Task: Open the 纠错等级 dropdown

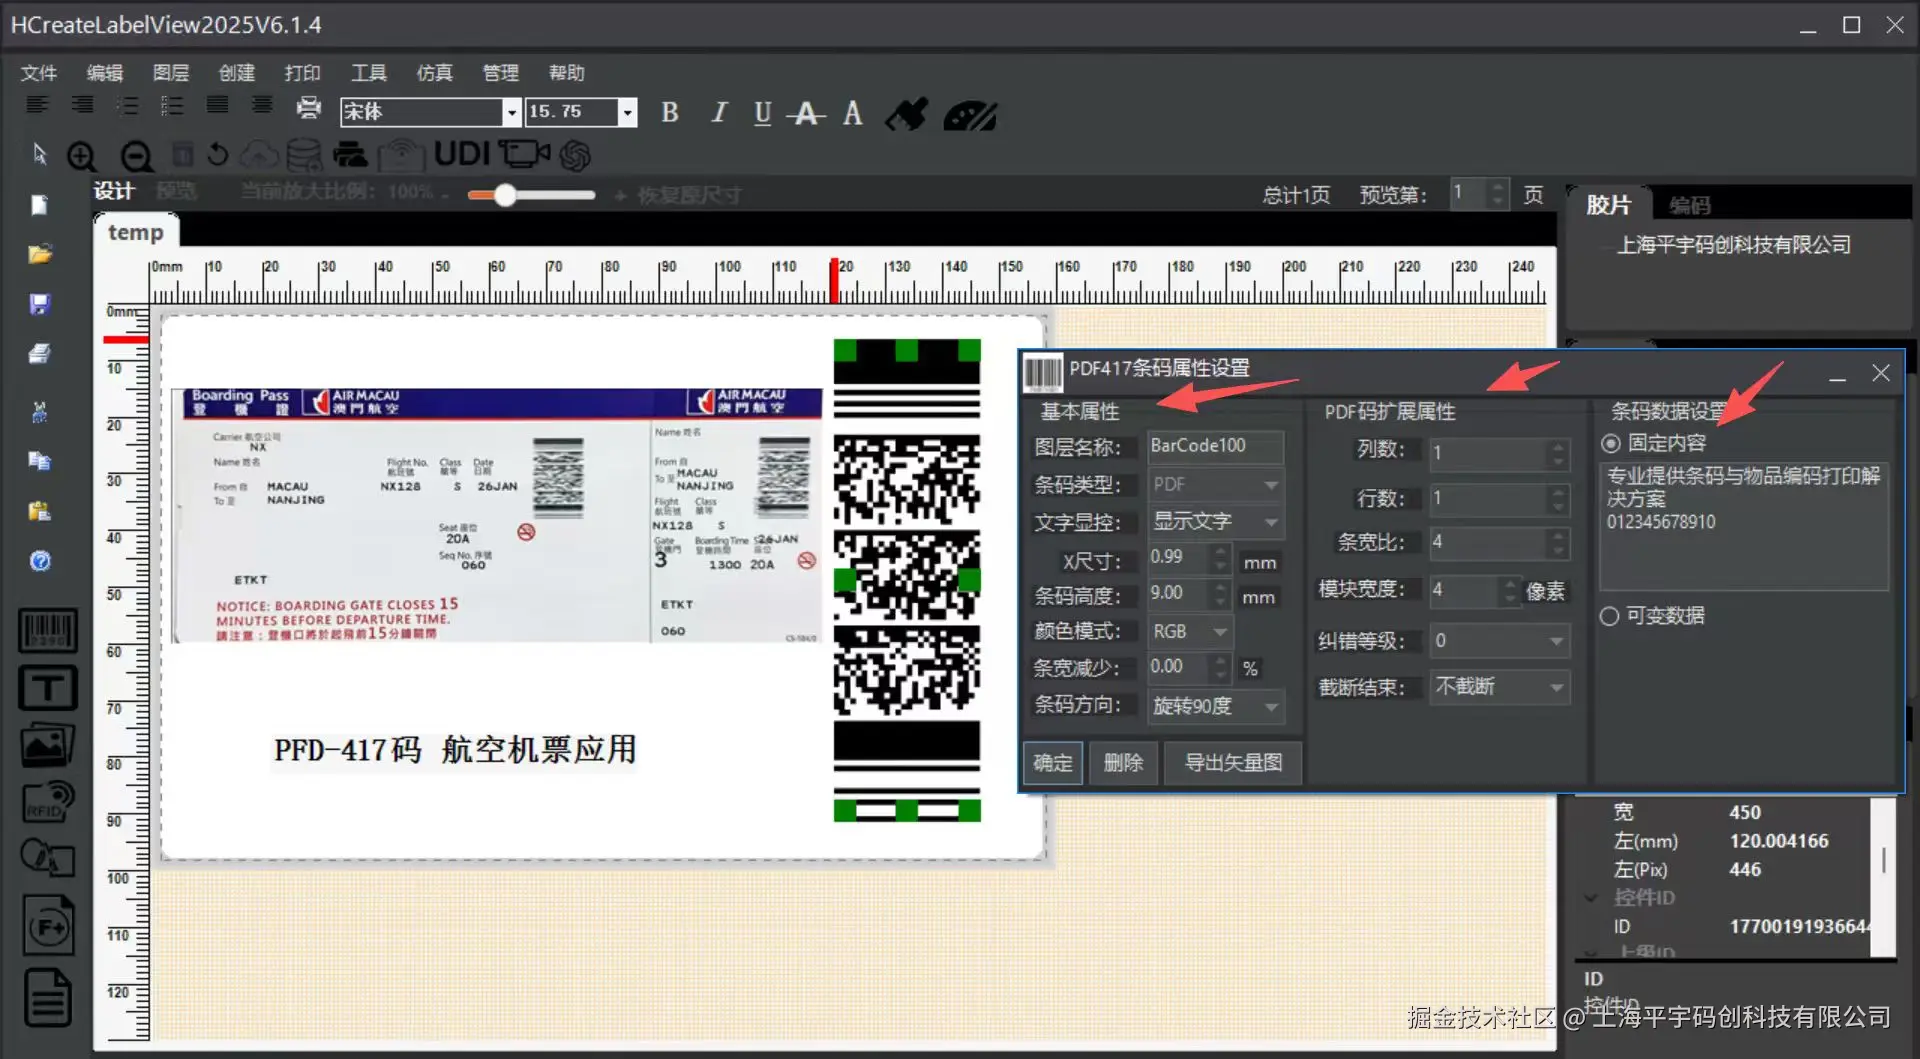Action: [1499, 641]
